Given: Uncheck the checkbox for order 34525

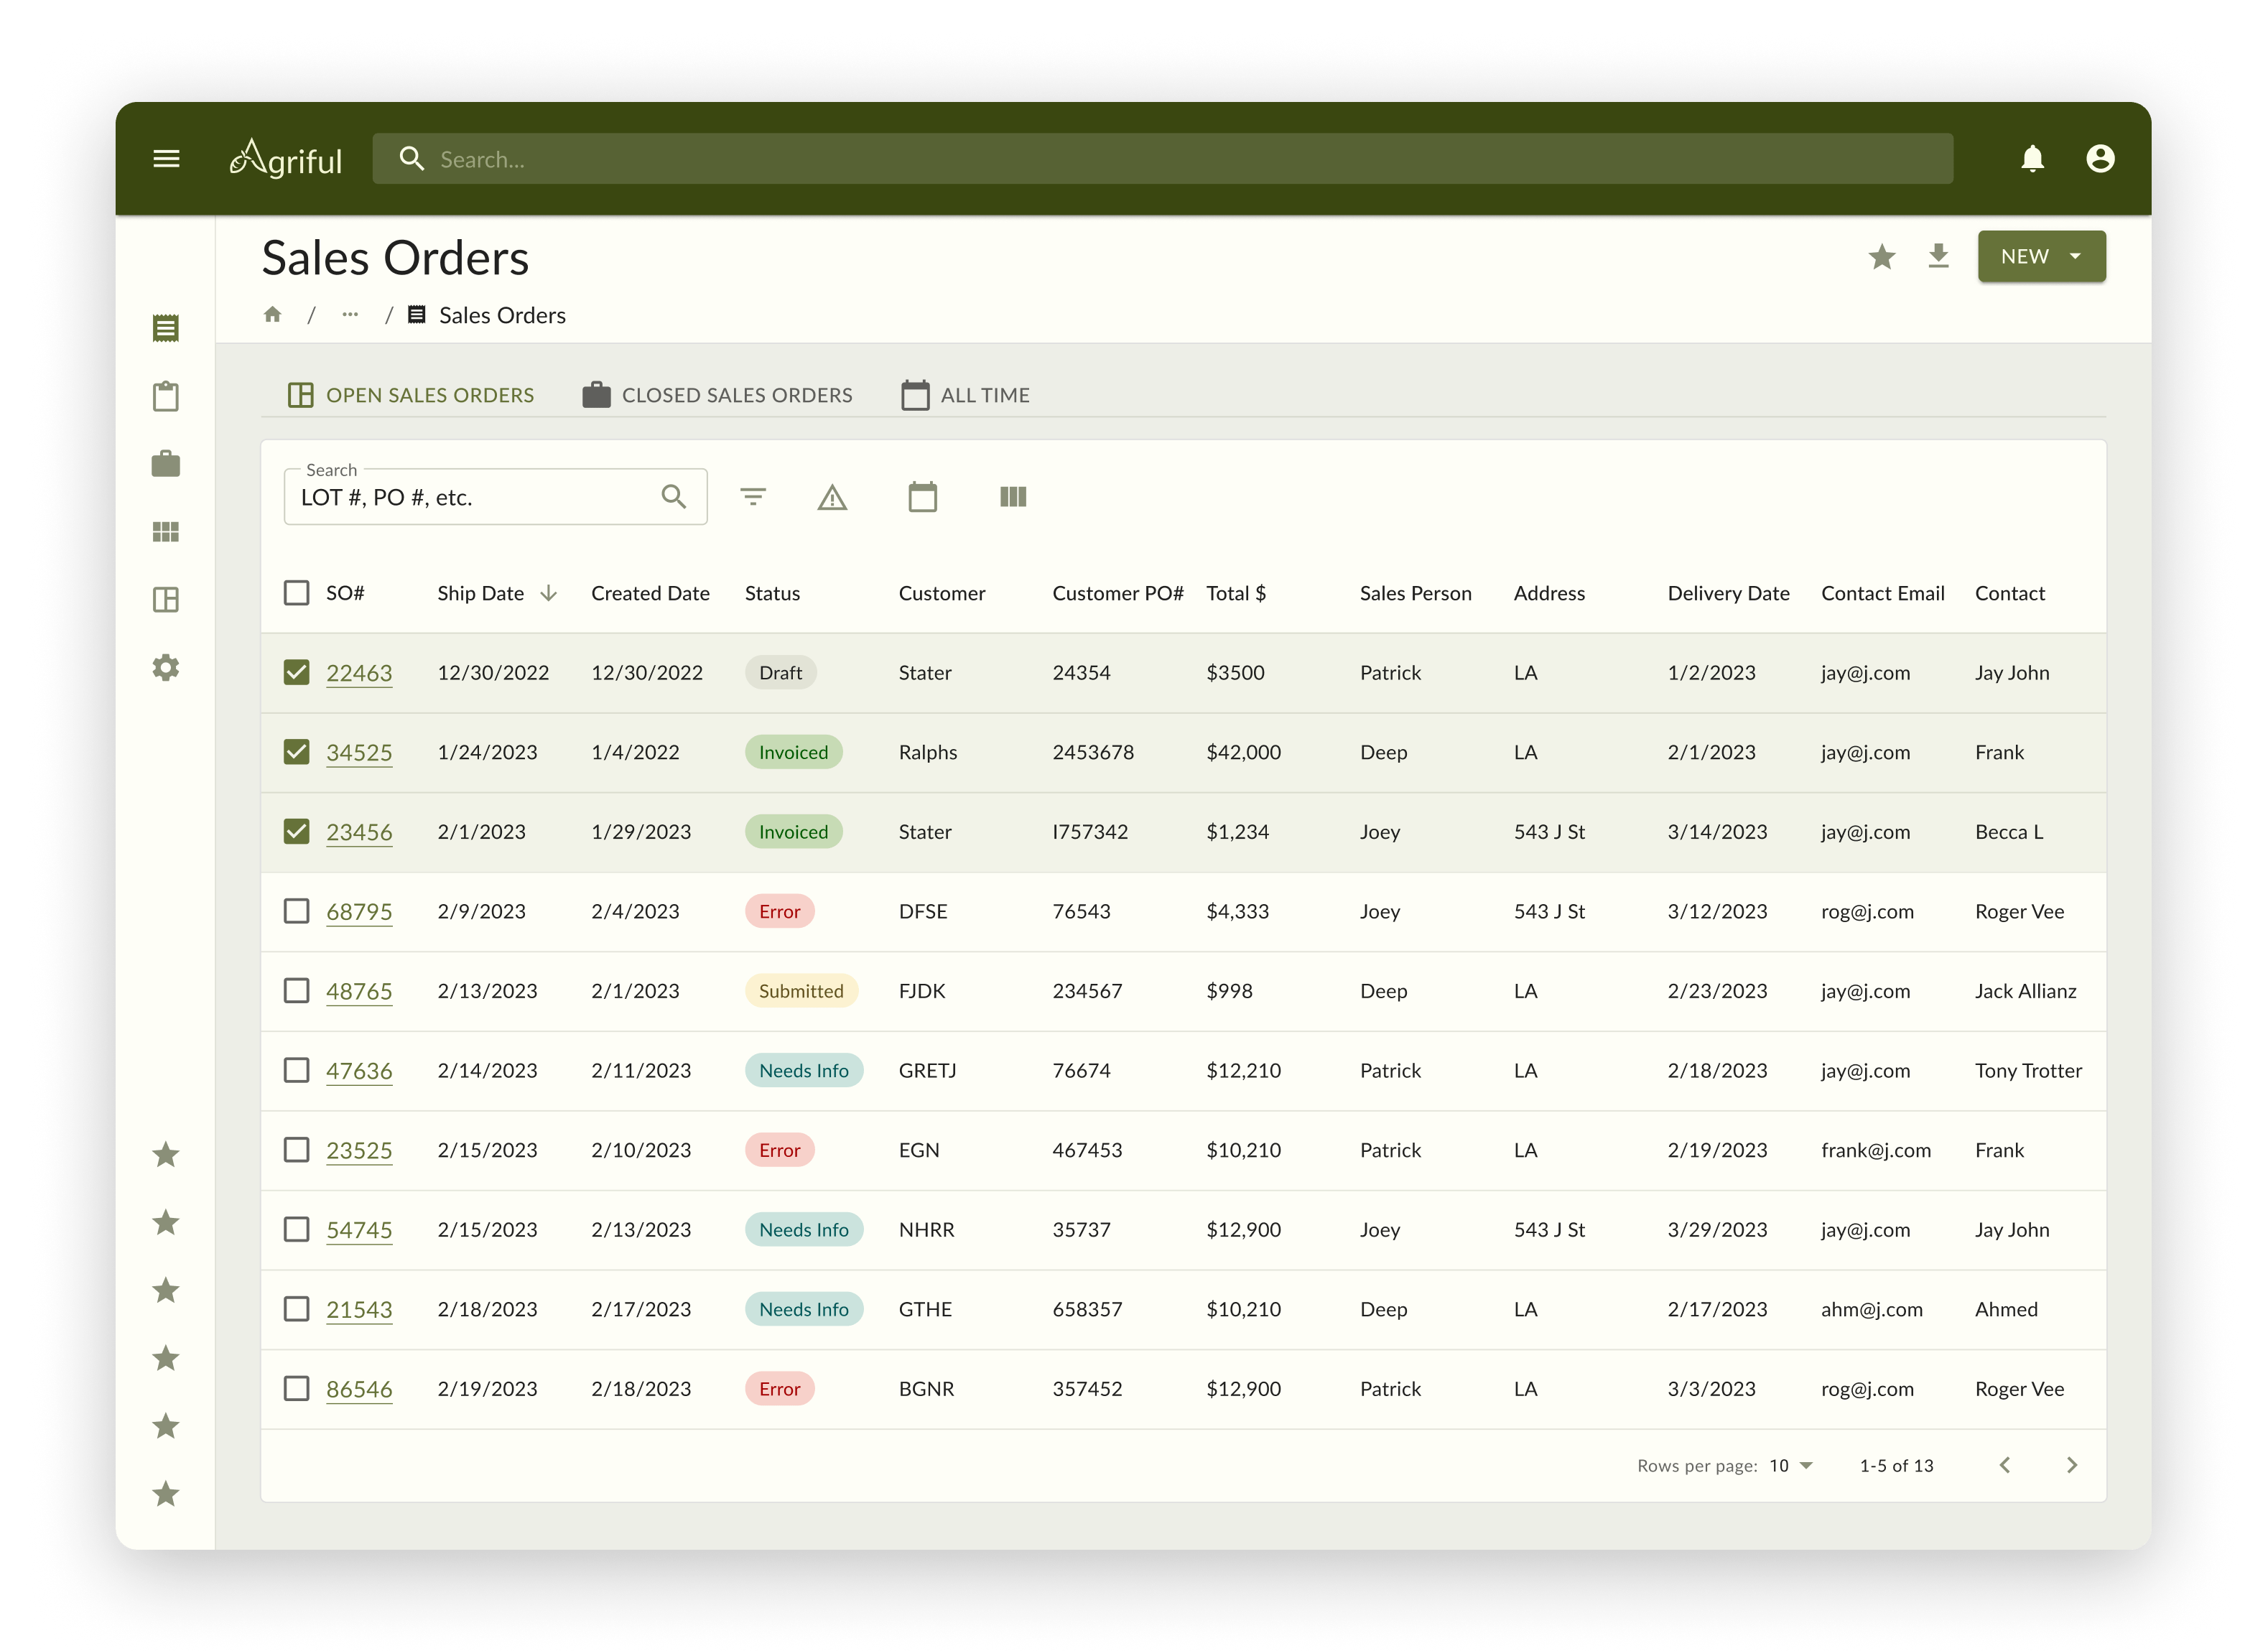Looking at the screenshot, I should pos(296,751).
